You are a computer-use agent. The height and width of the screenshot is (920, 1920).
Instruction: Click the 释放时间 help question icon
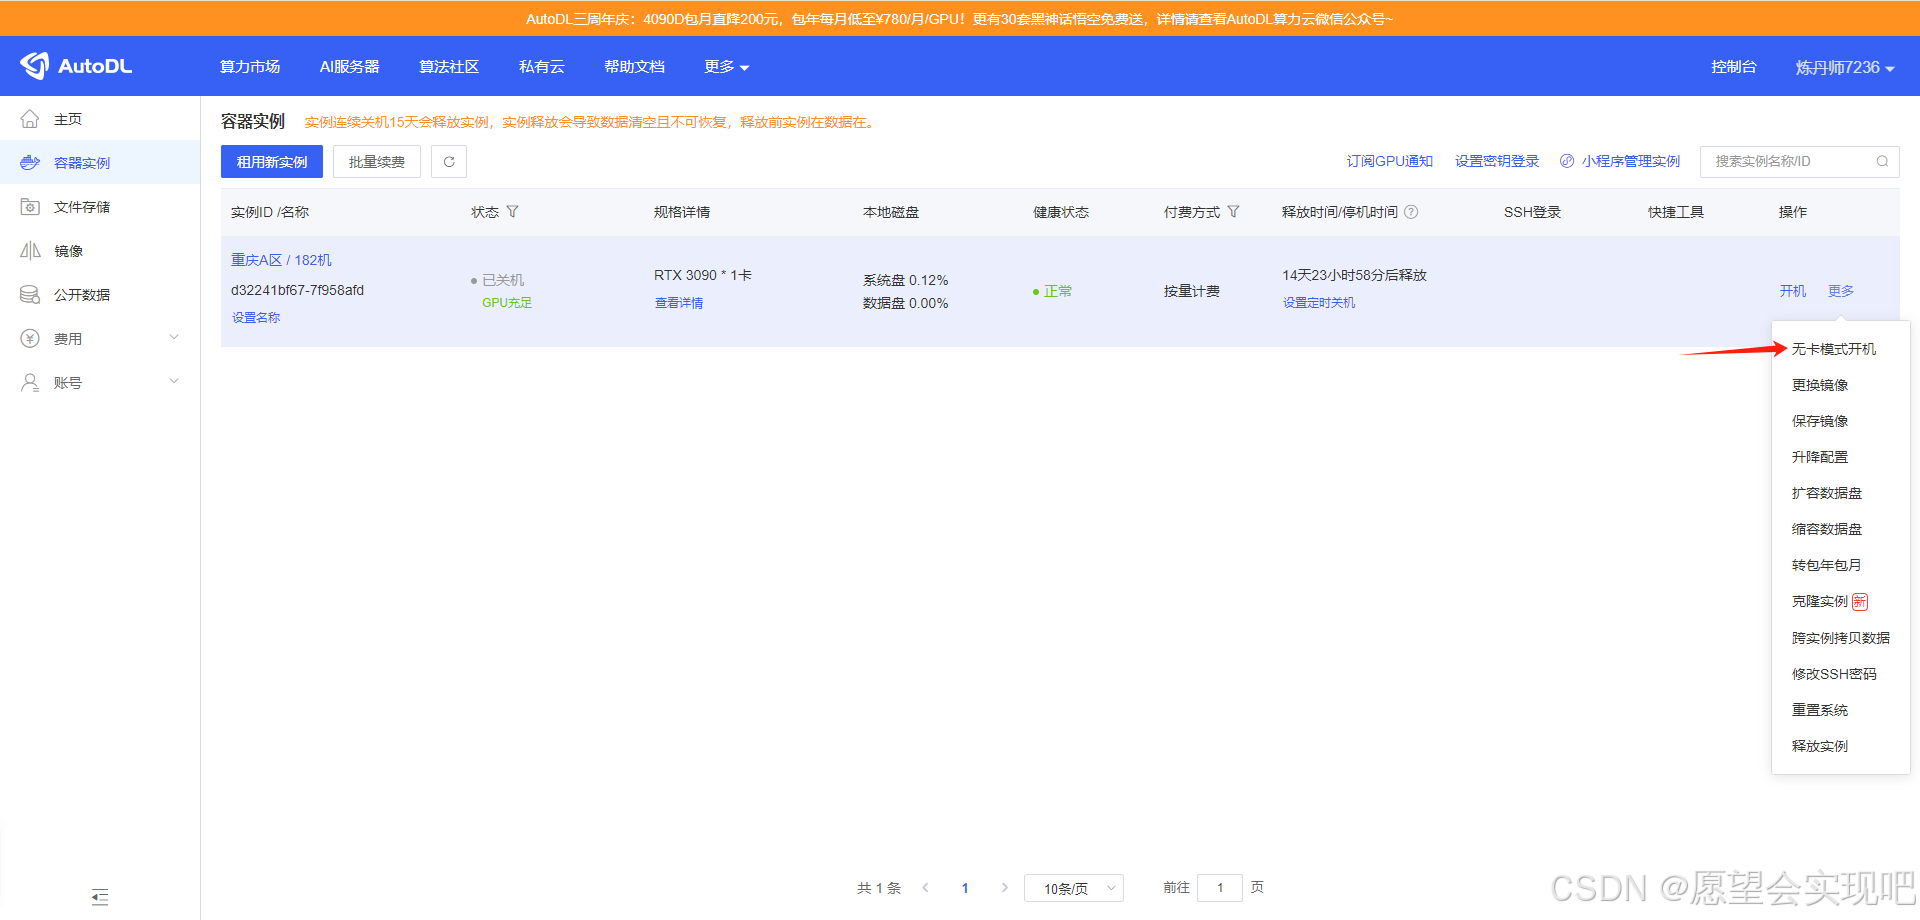pyautogui.click(x=1411, y=212)
